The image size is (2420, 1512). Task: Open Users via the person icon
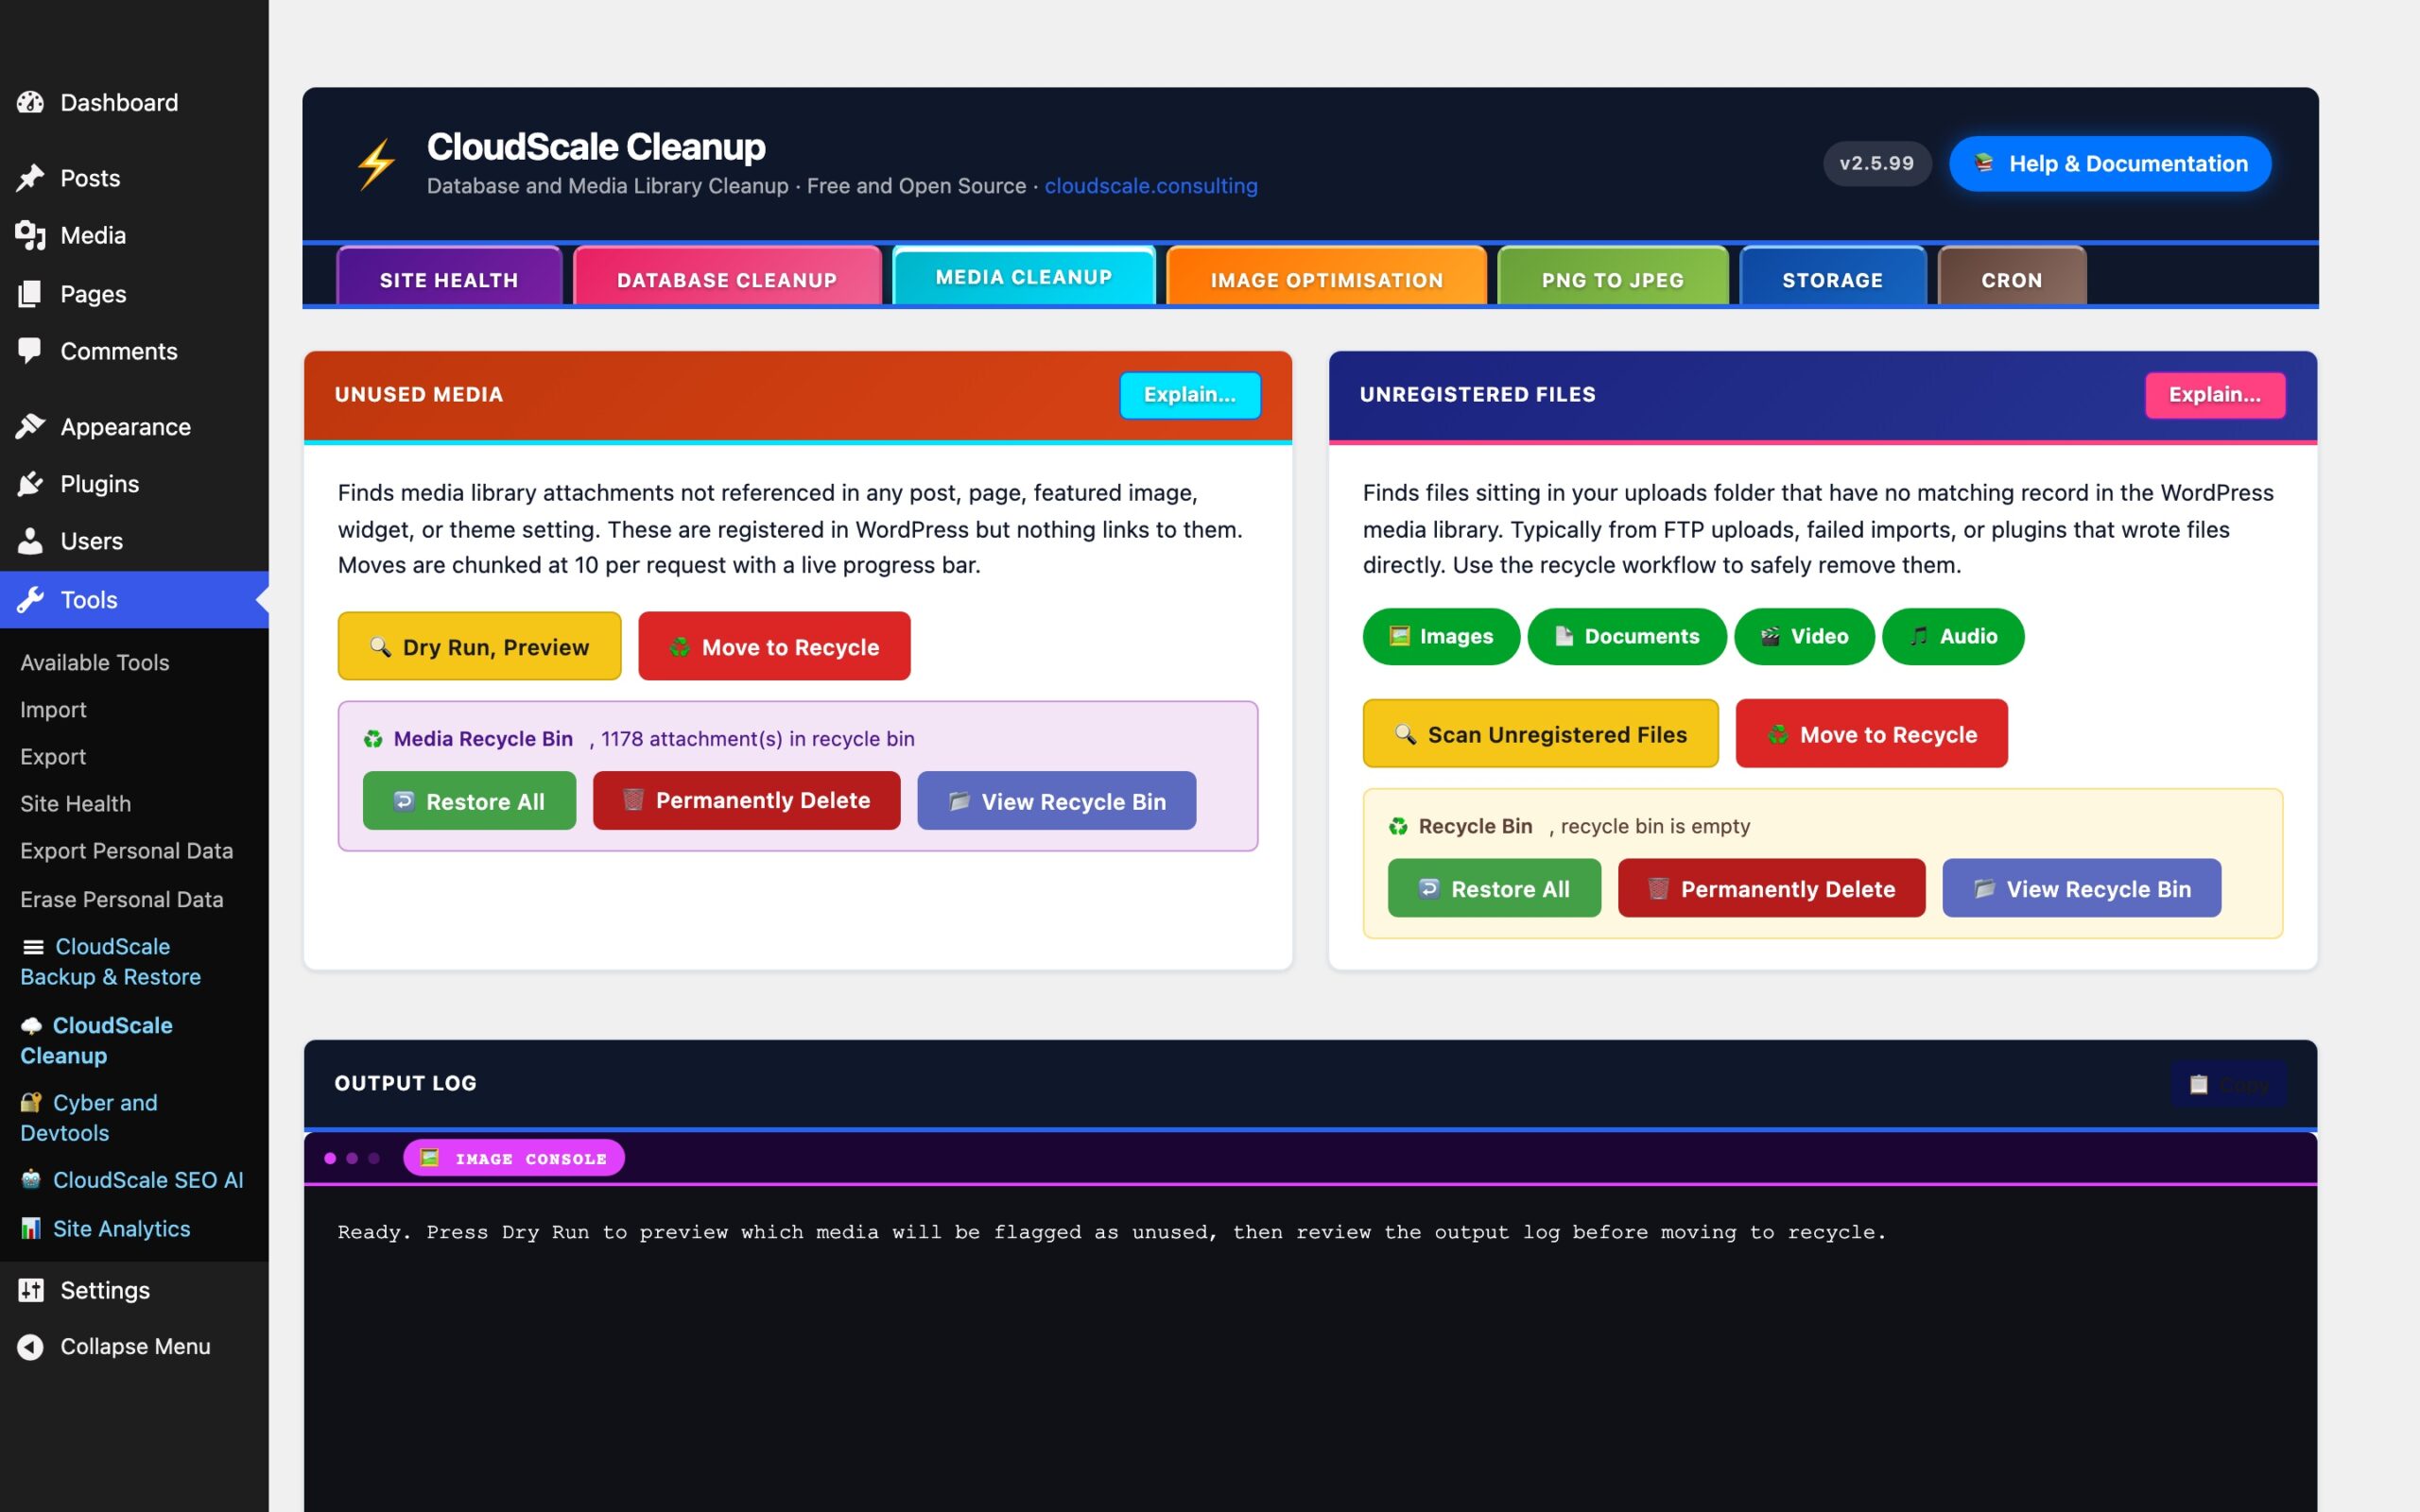(x=30, y=541)
